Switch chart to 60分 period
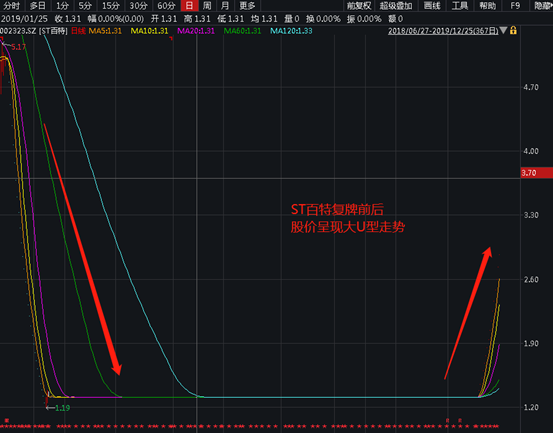 pyautogui.click(x=166, y=6)
